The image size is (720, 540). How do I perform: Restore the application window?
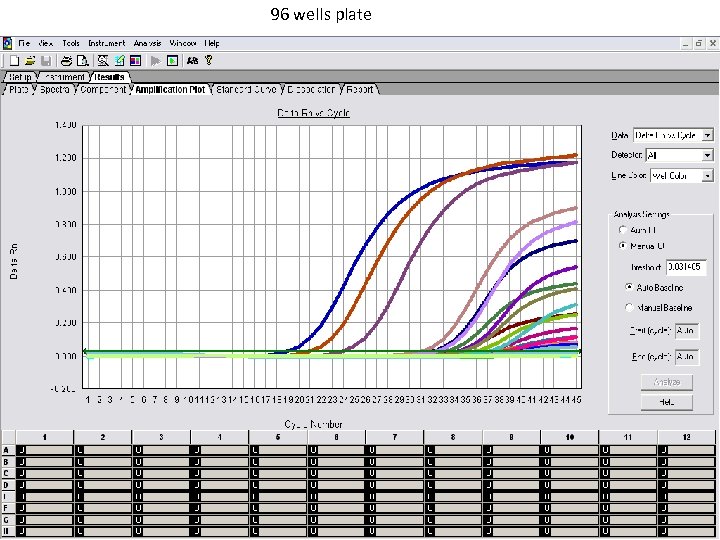coord(699,44)
